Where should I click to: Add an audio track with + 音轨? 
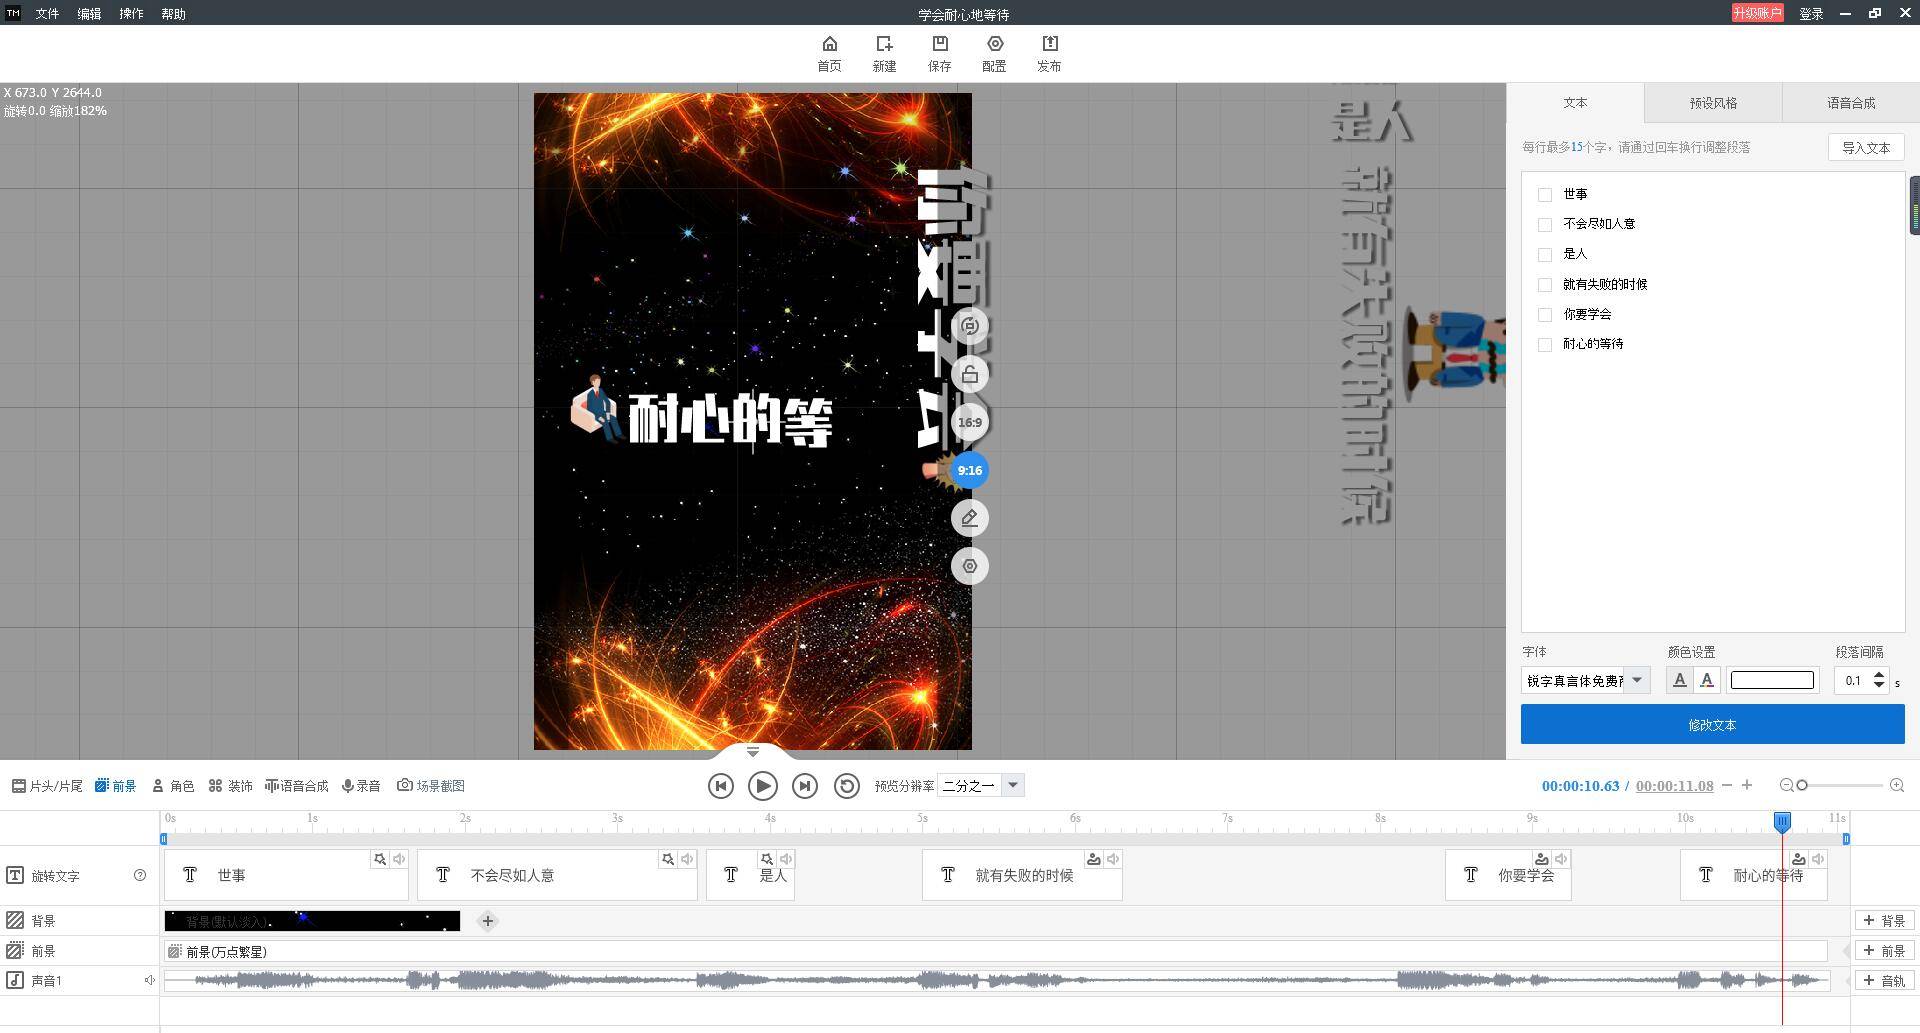[1884, 980]
